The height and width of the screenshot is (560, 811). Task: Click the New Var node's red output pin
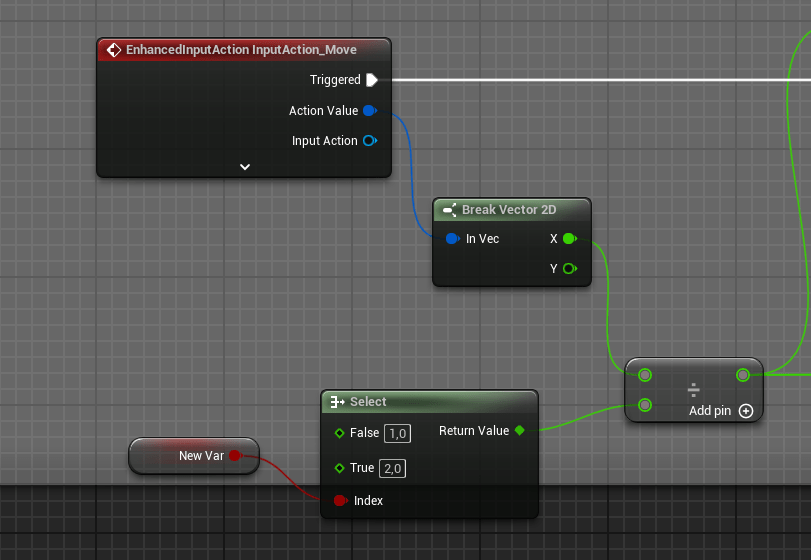coord(235,456)
